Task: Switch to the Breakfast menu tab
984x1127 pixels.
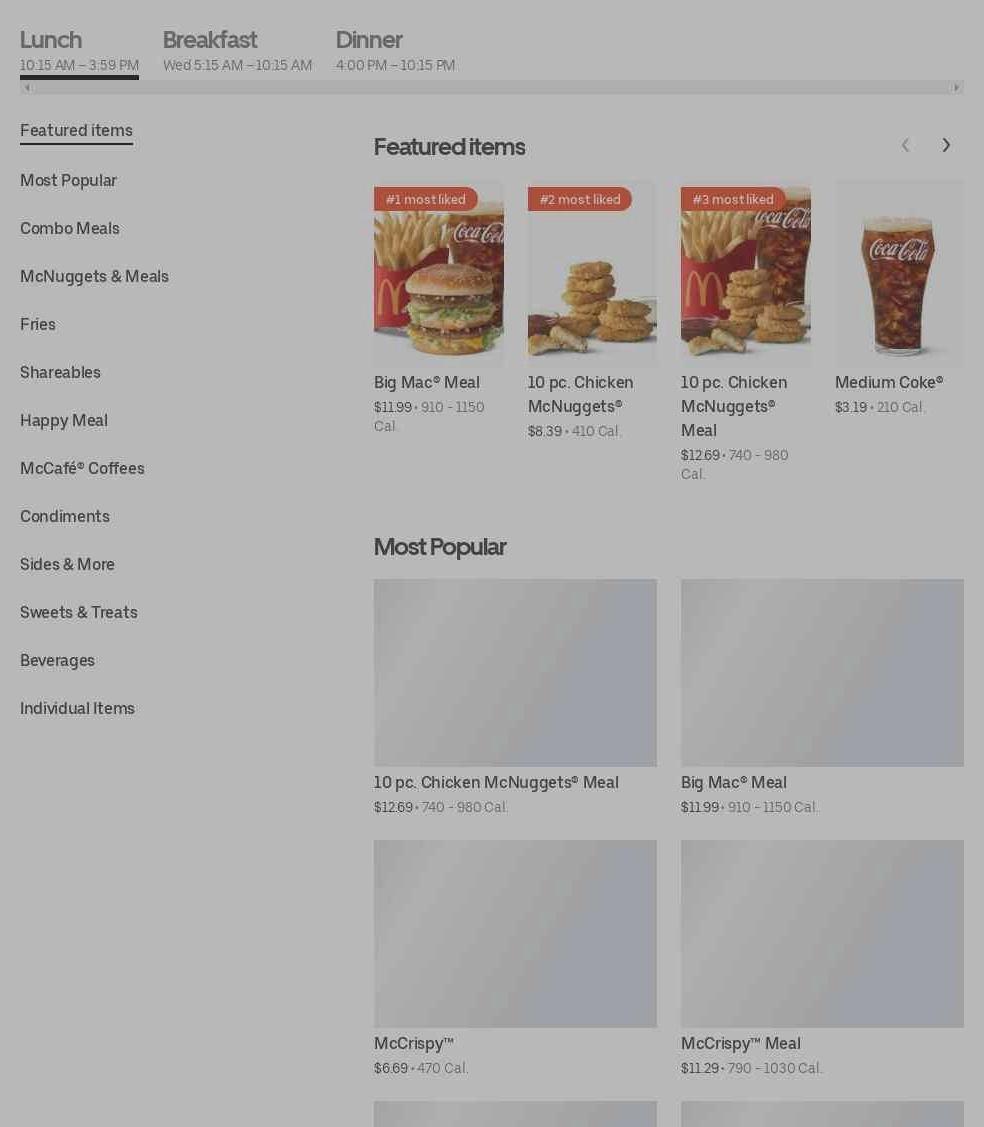Action: 237,50
